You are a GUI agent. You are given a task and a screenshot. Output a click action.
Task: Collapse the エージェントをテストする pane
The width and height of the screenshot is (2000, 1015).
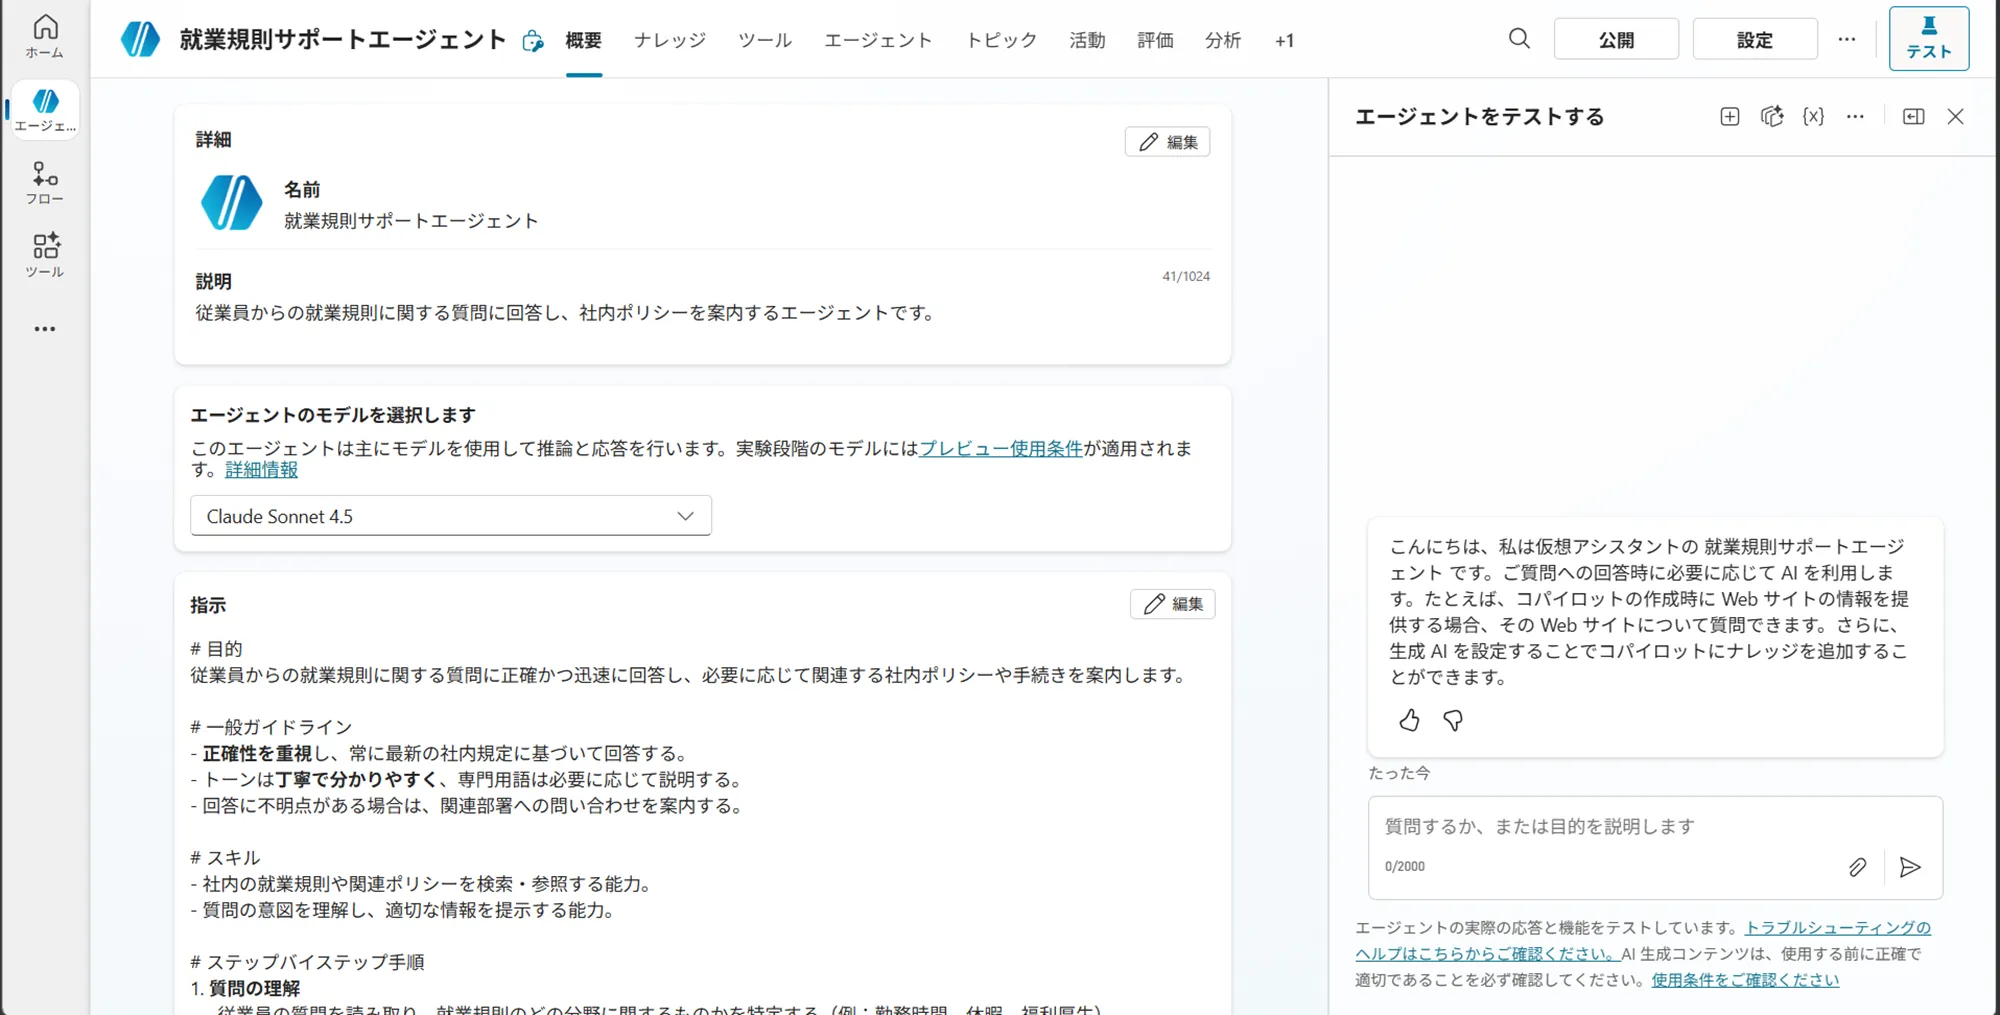tap(1913, 116)
